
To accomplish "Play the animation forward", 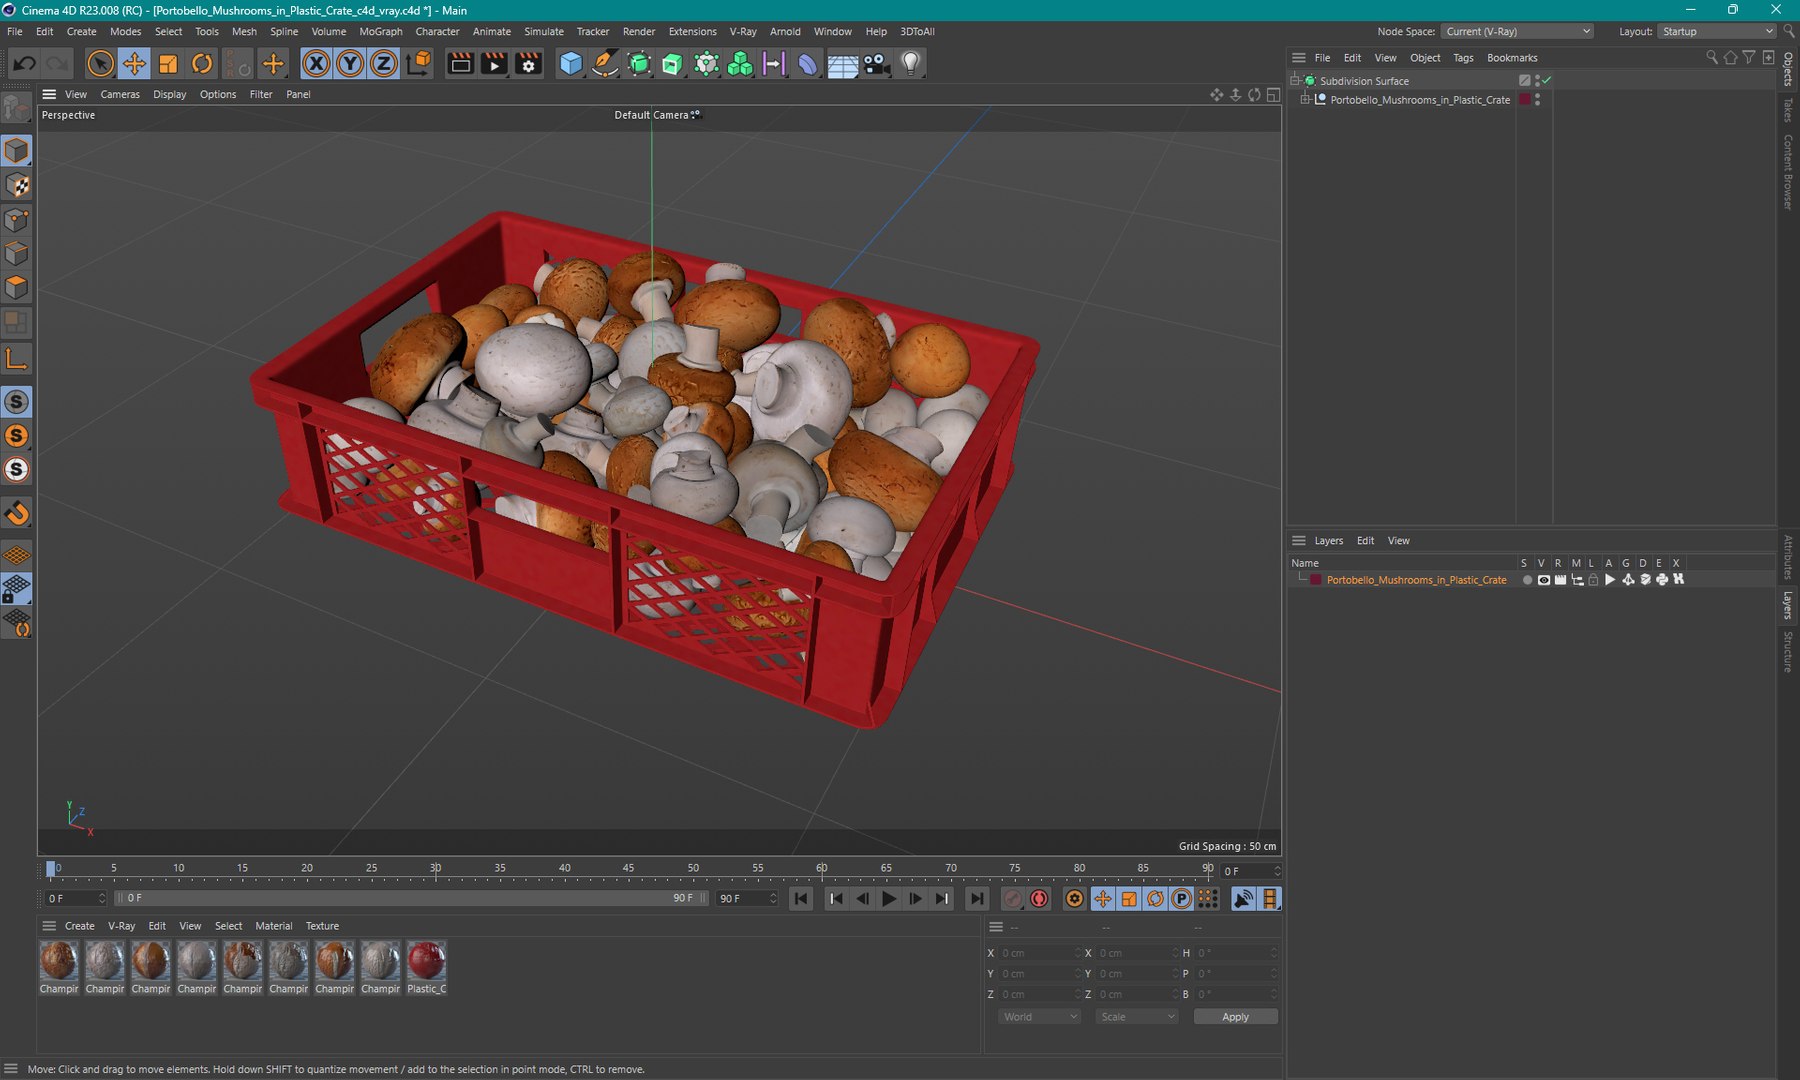I will tap(889, 899).
